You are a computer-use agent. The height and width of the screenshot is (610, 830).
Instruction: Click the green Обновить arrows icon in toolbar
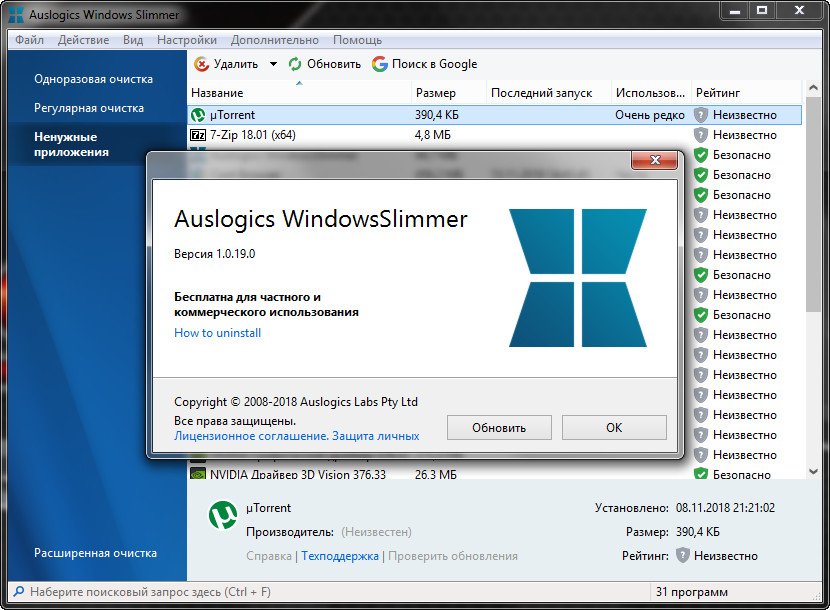coord(295,65)
